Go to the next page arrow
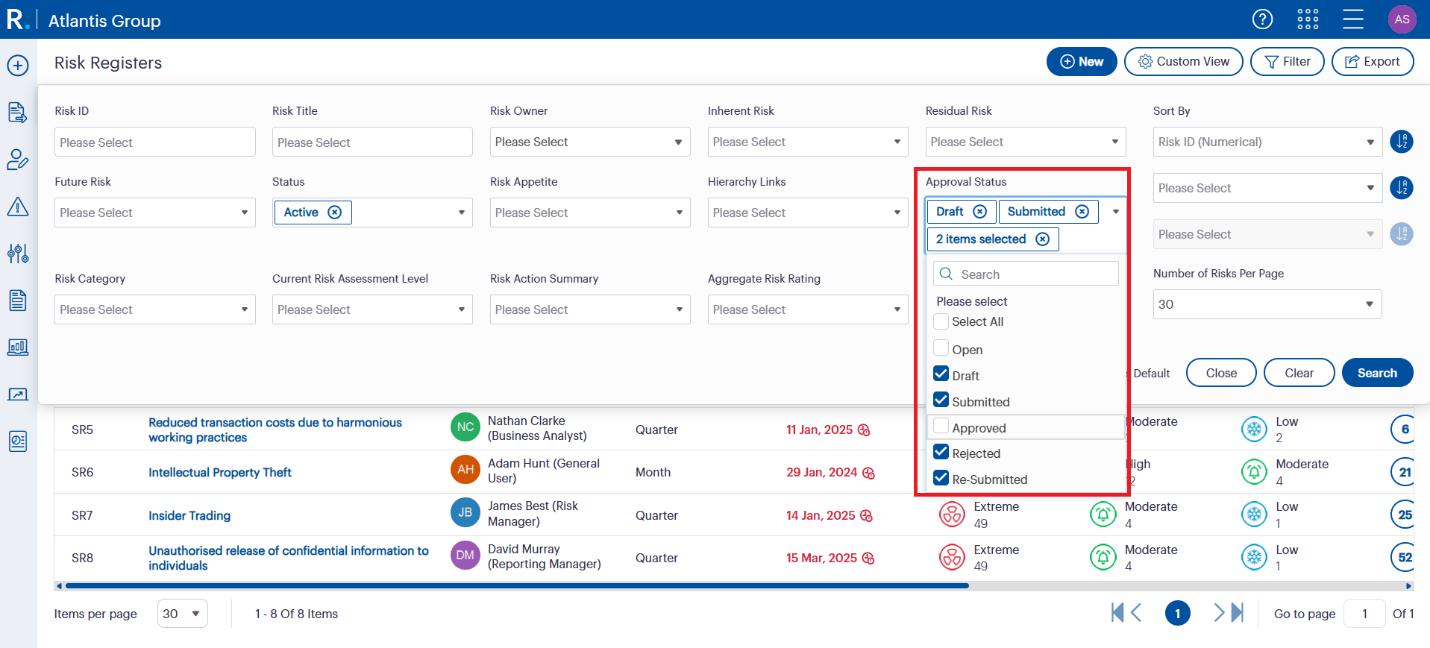This screenshot has height=648, width=1430. 1219,613
